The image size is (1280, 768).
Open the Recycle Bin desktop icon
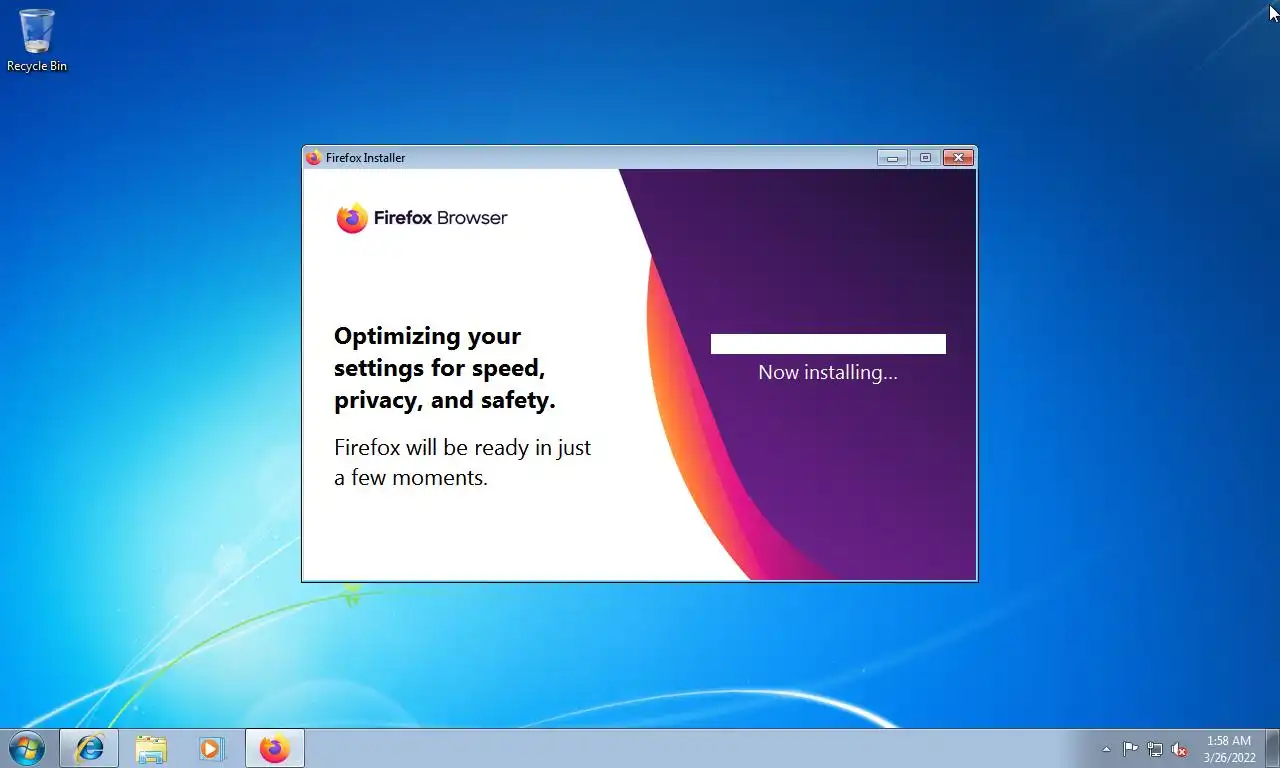tap(37, 40)
